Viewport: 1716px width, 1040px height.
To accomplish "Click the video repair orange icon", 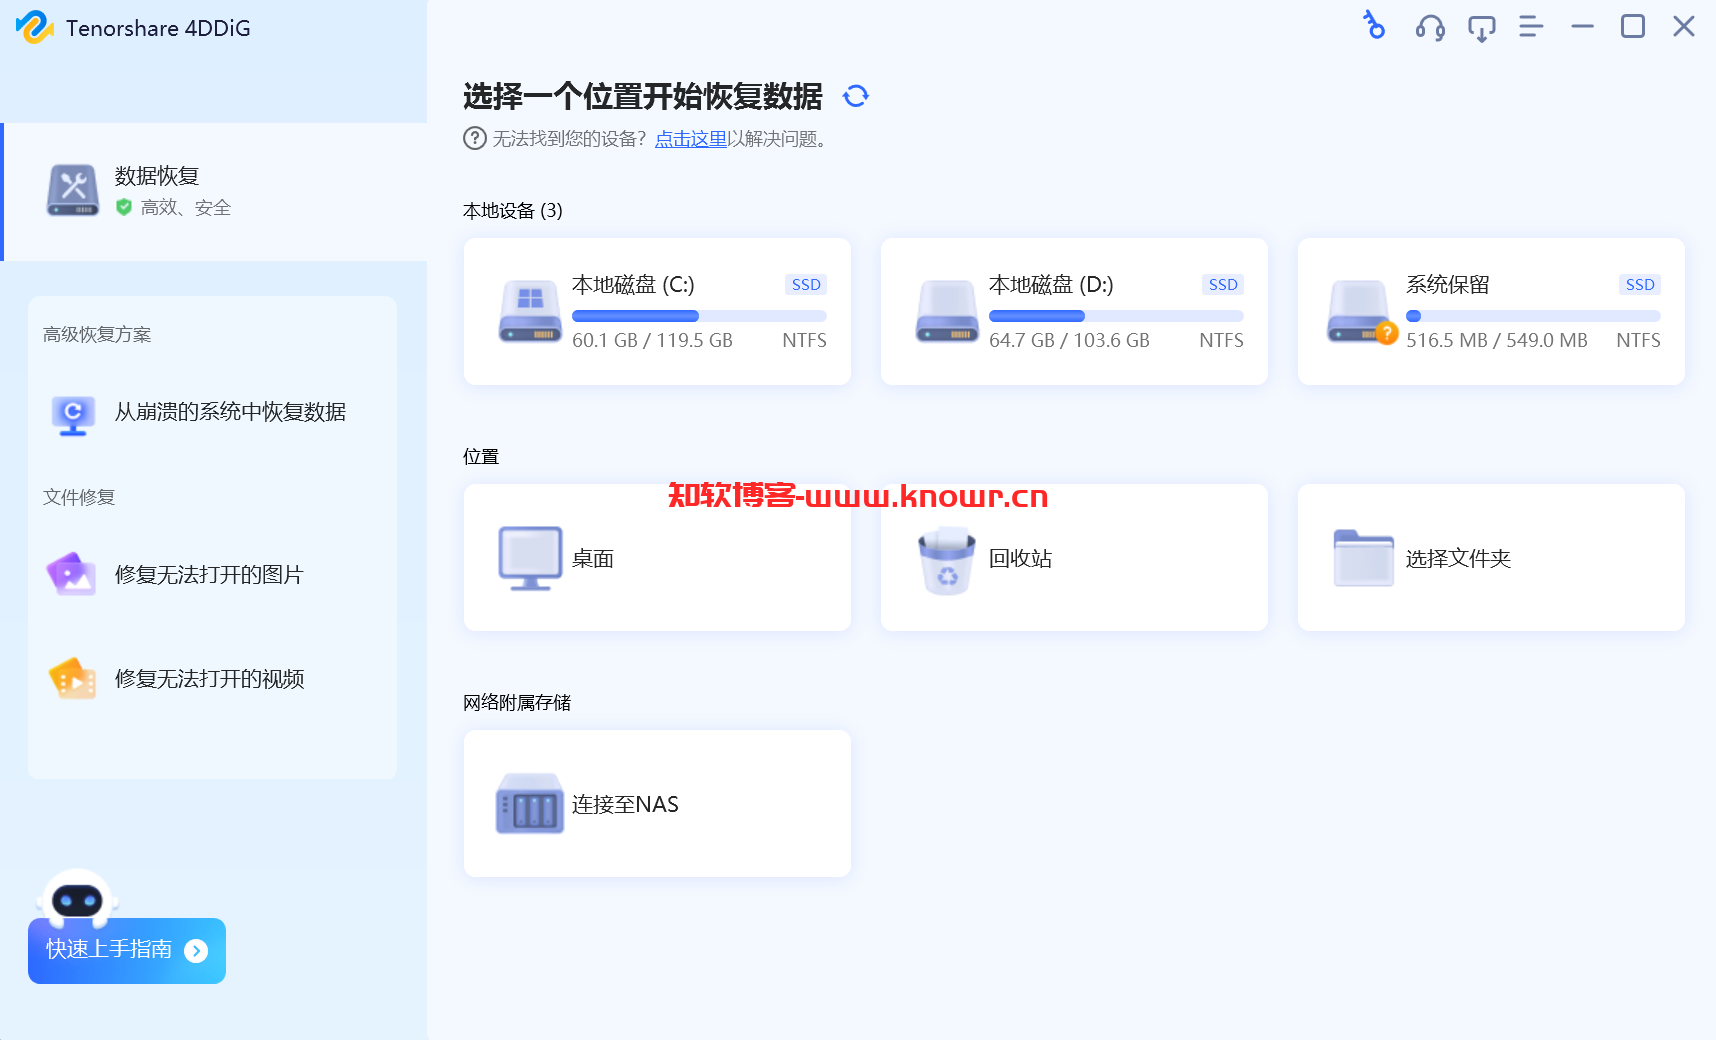I will tap(73, 678).
